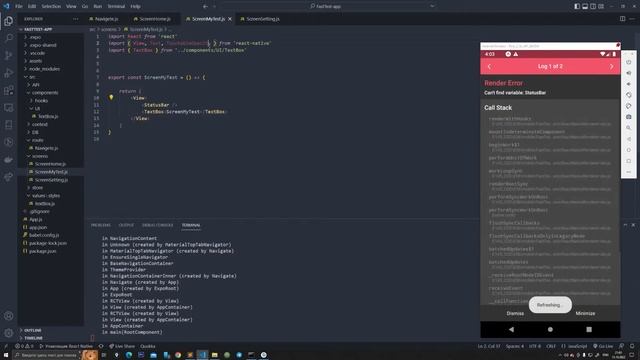This screenshot has height=360, width=640.
Task: Open the Docker view in activity bar
Action: click(9, 160)
